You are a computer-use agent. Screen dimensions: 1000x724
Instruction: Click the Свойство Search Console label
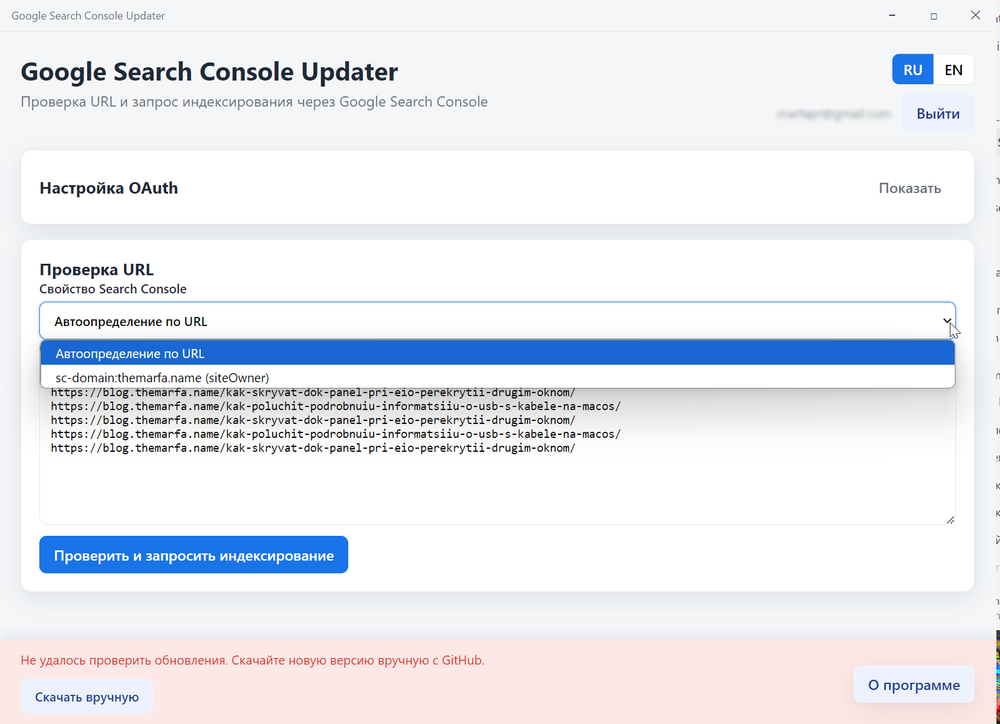(113, 289)
